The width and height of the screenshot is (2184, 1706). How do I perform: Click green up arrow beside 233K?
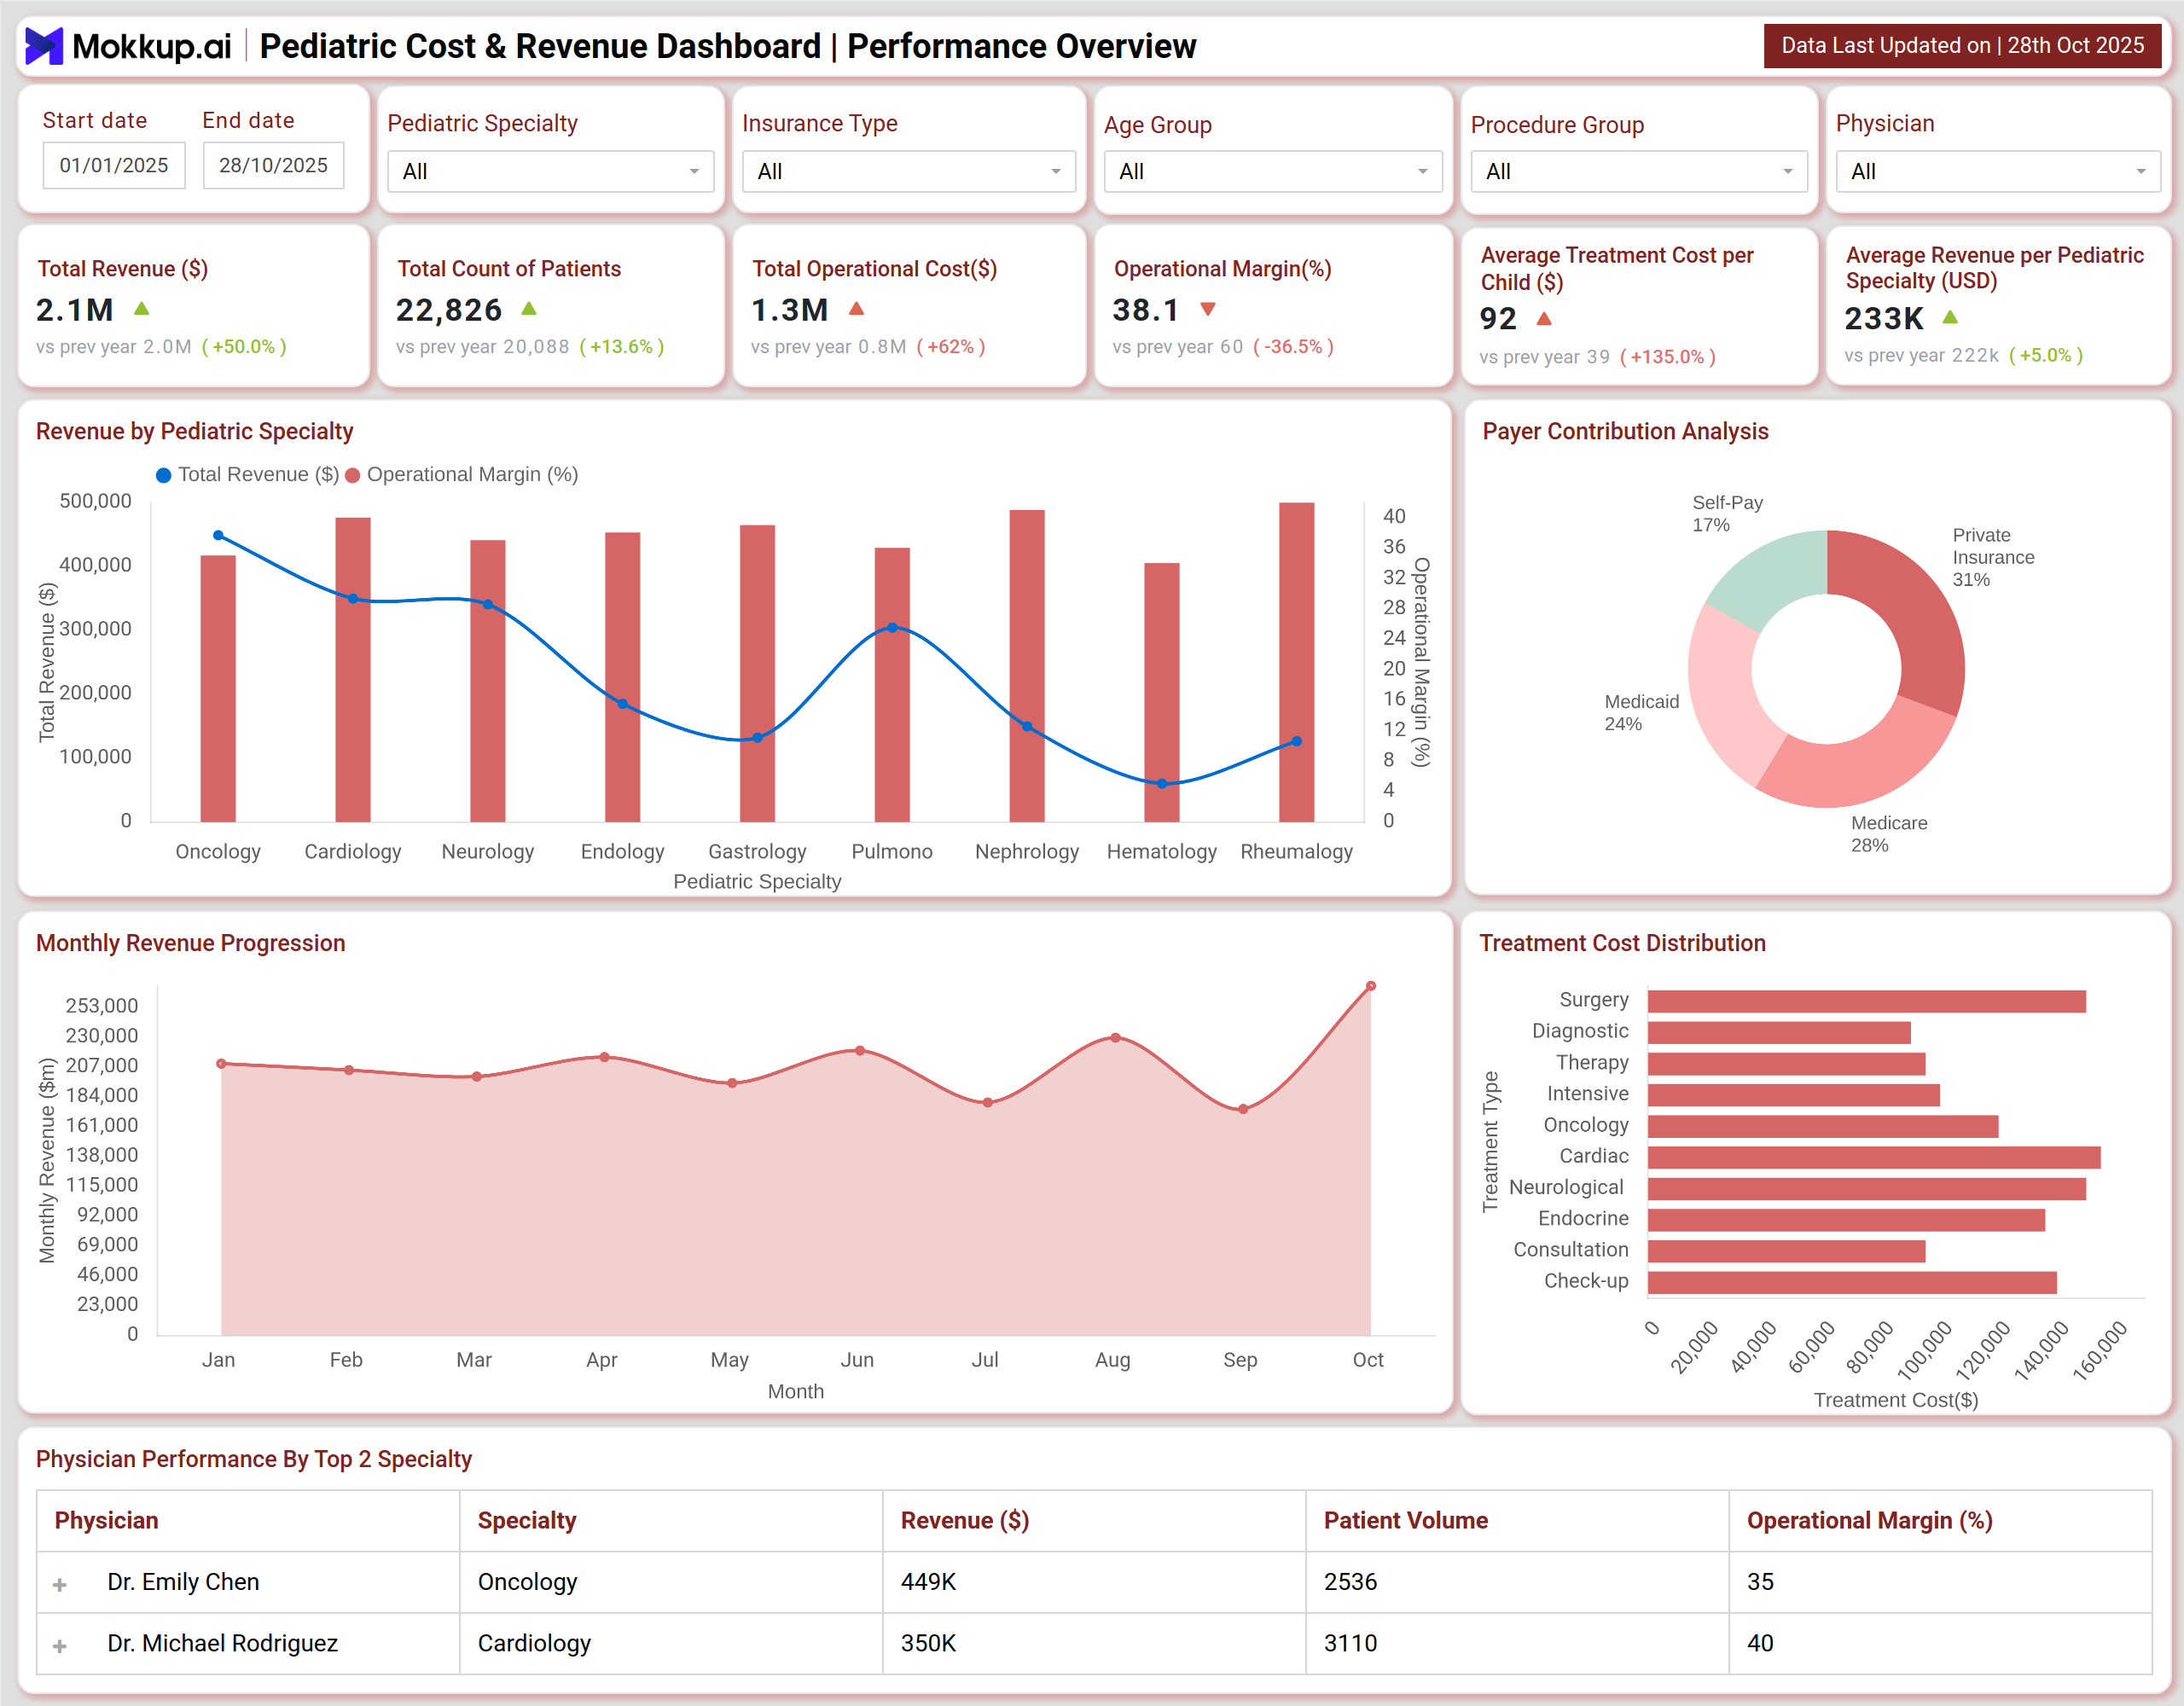click(1950, 317)
